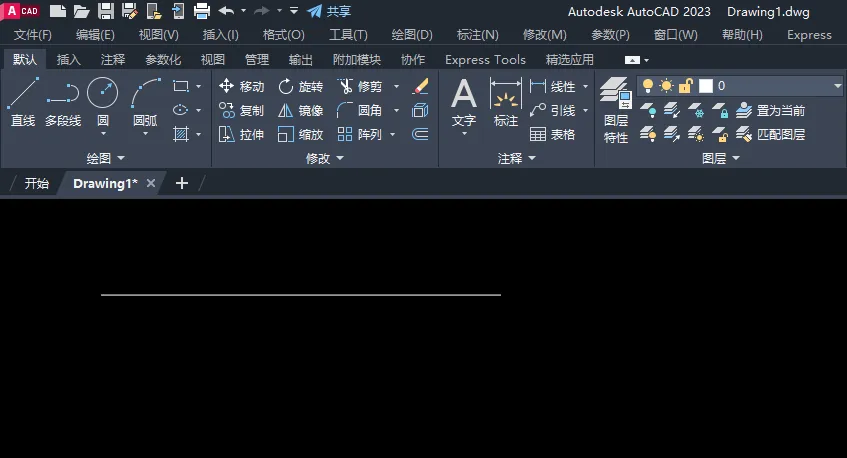Viewport: 847px width, 458px height.
Task: Open the Arc tool dropdown arrow
Action: 145,133
